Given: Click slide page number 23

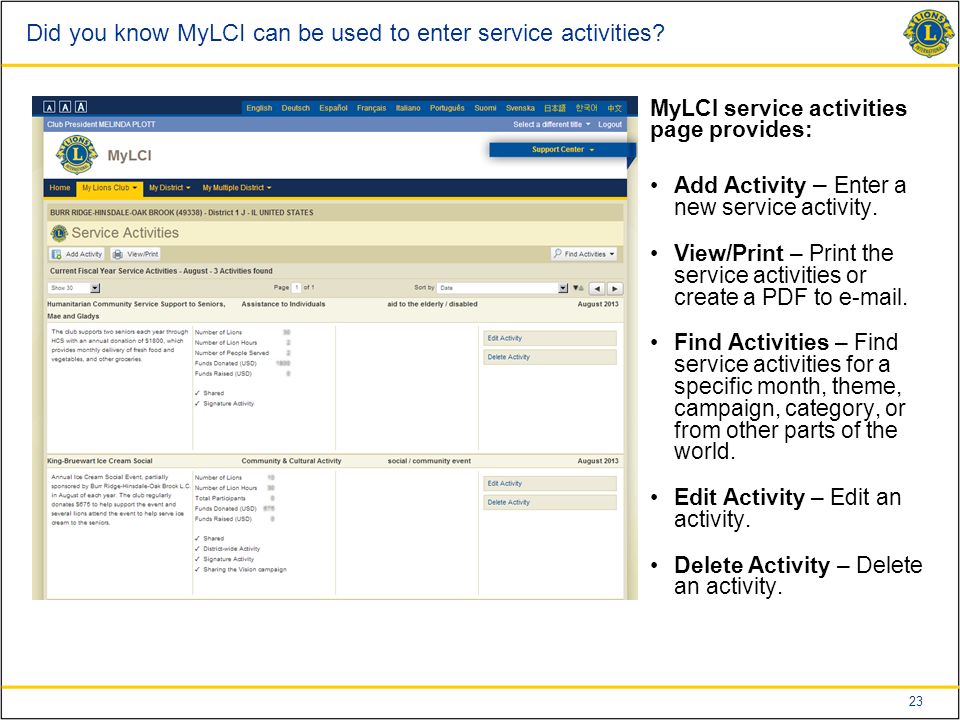Looking at the screenshot, I should click(x=916, y=701).
